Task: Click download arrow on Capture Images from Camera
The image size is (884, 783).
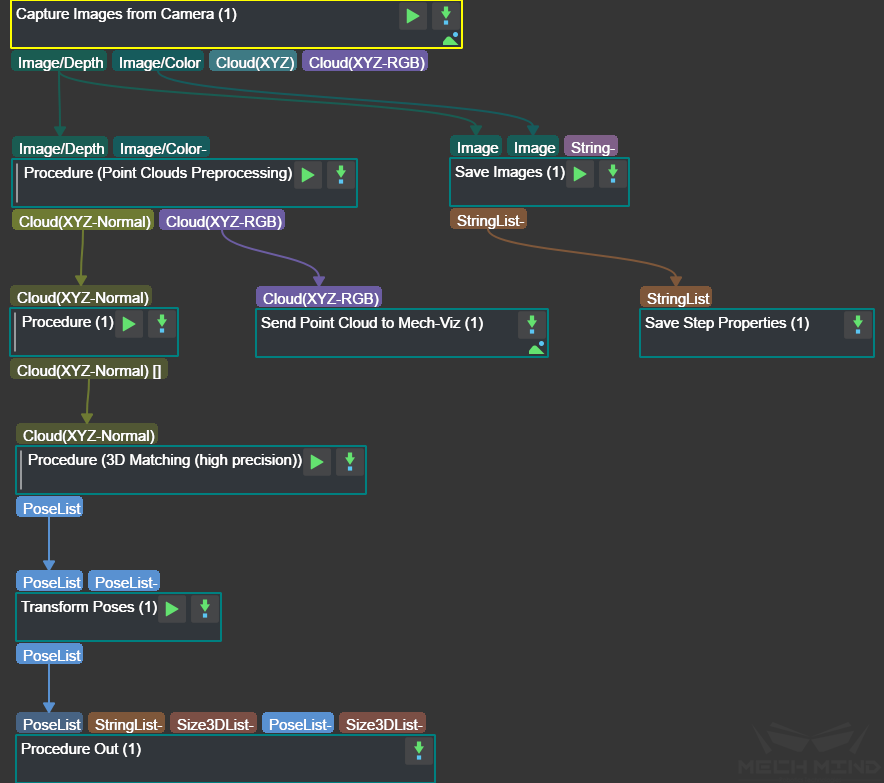Action: (446, 16)
